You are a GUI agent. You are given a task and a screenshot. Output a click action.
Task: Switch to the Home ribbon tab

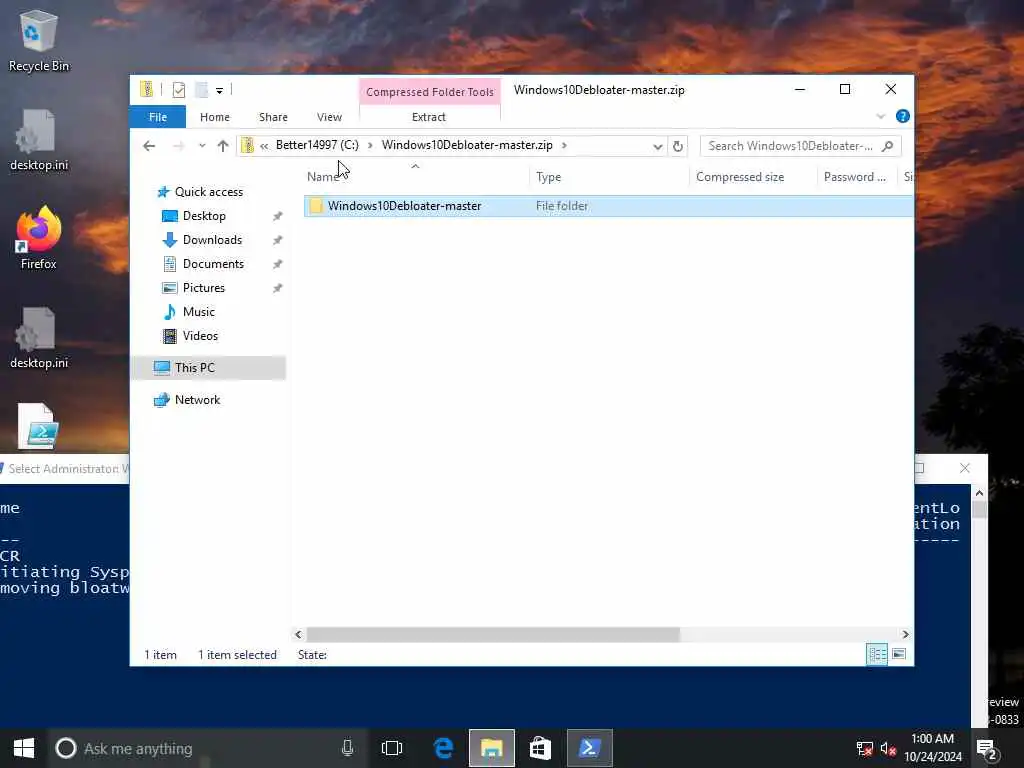[x=215, y=117]
